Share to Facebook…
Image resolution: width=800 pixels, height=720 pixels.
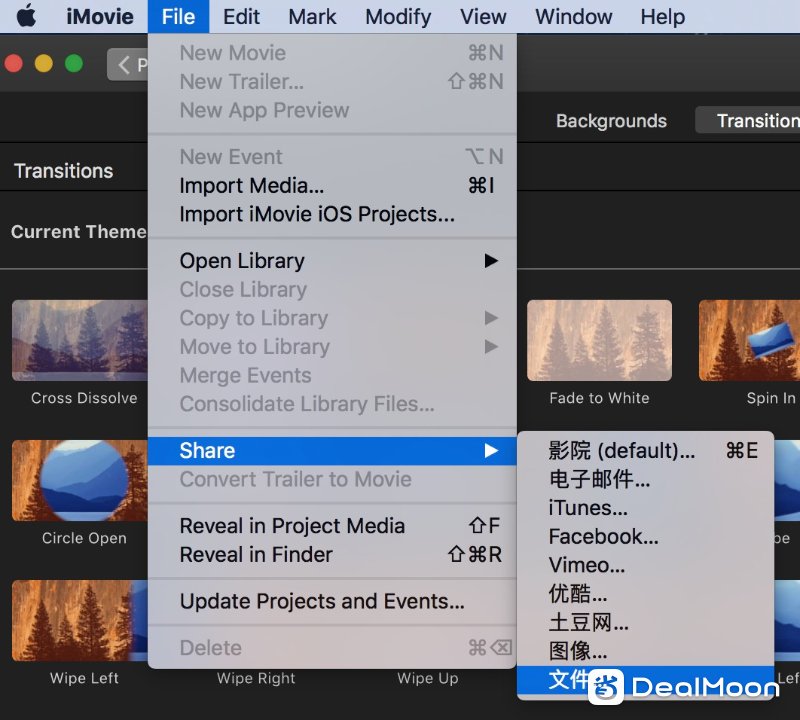pos(645,536)
